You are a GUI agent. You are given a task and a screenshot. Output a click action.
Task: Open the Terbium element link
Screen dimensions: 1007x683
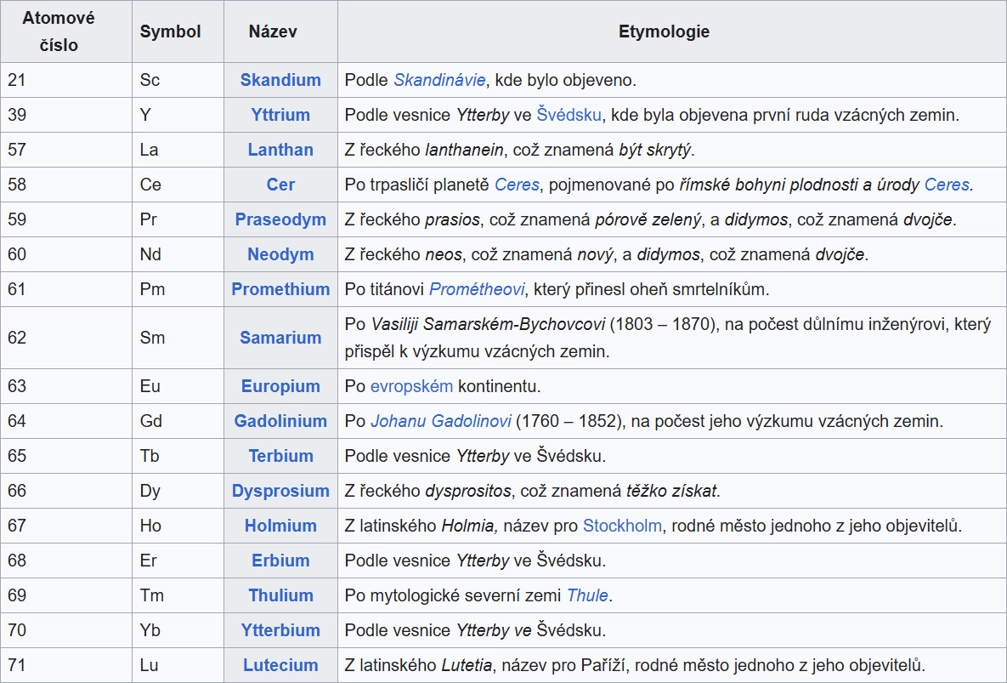point(280,456)
